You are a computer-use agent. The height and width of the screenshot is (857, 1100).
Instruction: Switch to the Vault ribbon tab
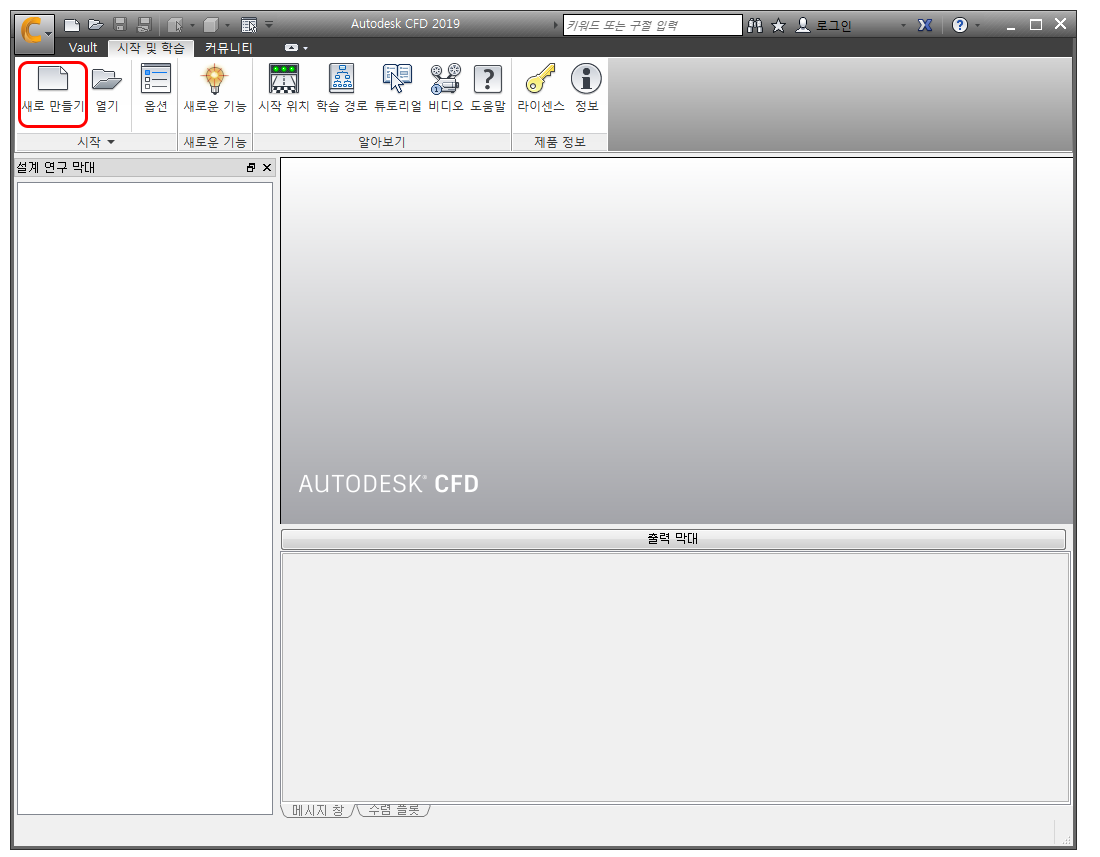pyautogui.click(x=83, y=48)
